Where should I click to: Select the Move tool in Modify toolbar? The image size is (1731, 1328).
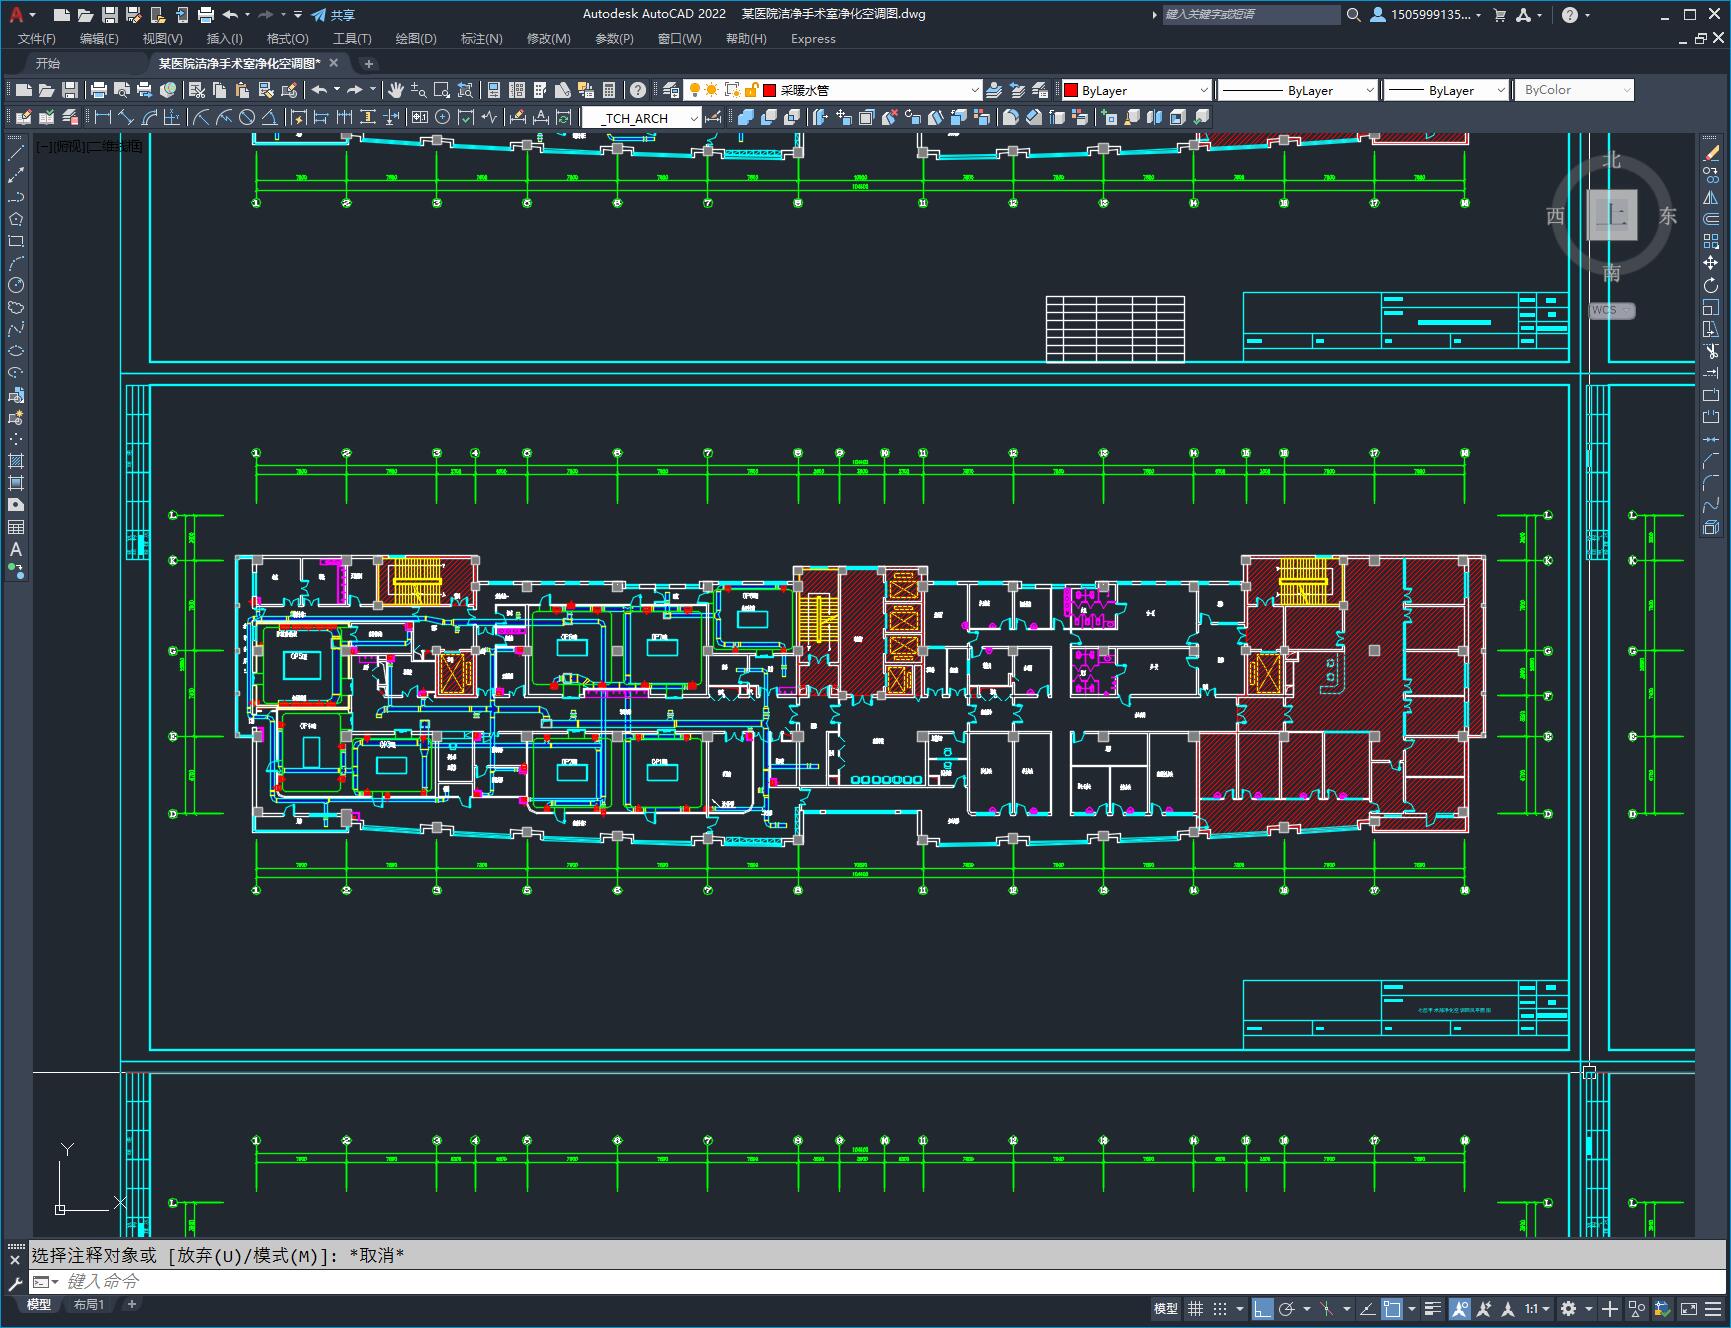coord(1711,263)
